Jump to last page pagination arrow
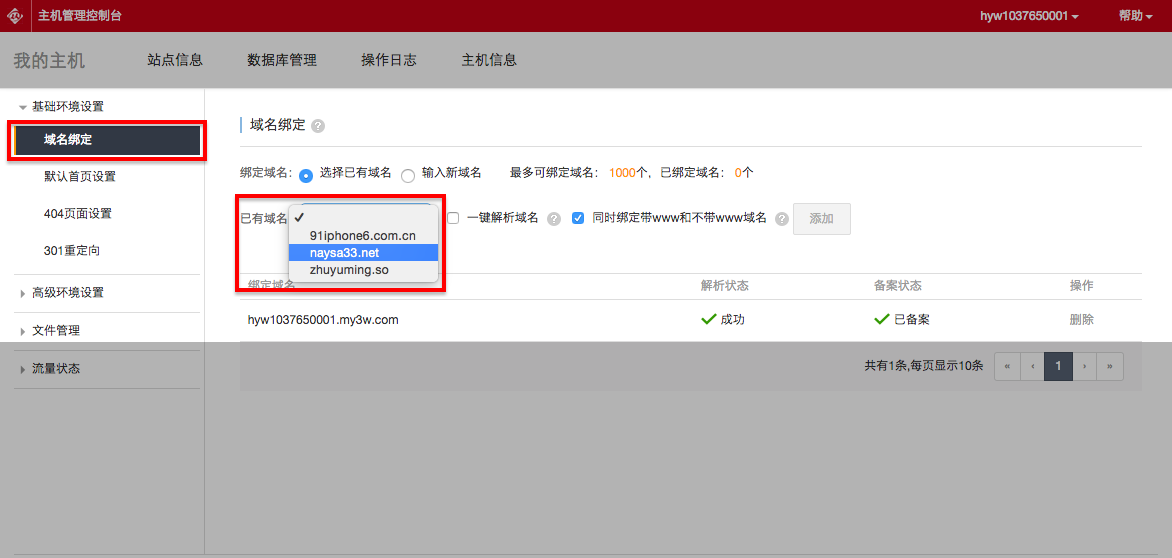Screen dimensions: 1172x558 click(x=1110, y=367)
